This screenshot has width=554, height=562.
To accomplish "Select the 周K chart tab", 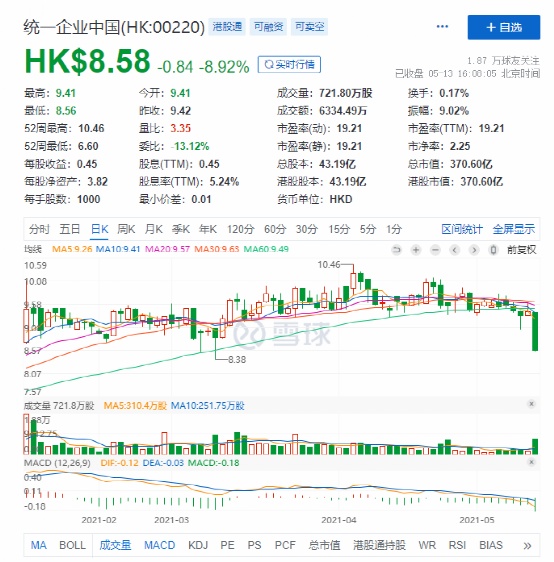I will tap(126, 229).
